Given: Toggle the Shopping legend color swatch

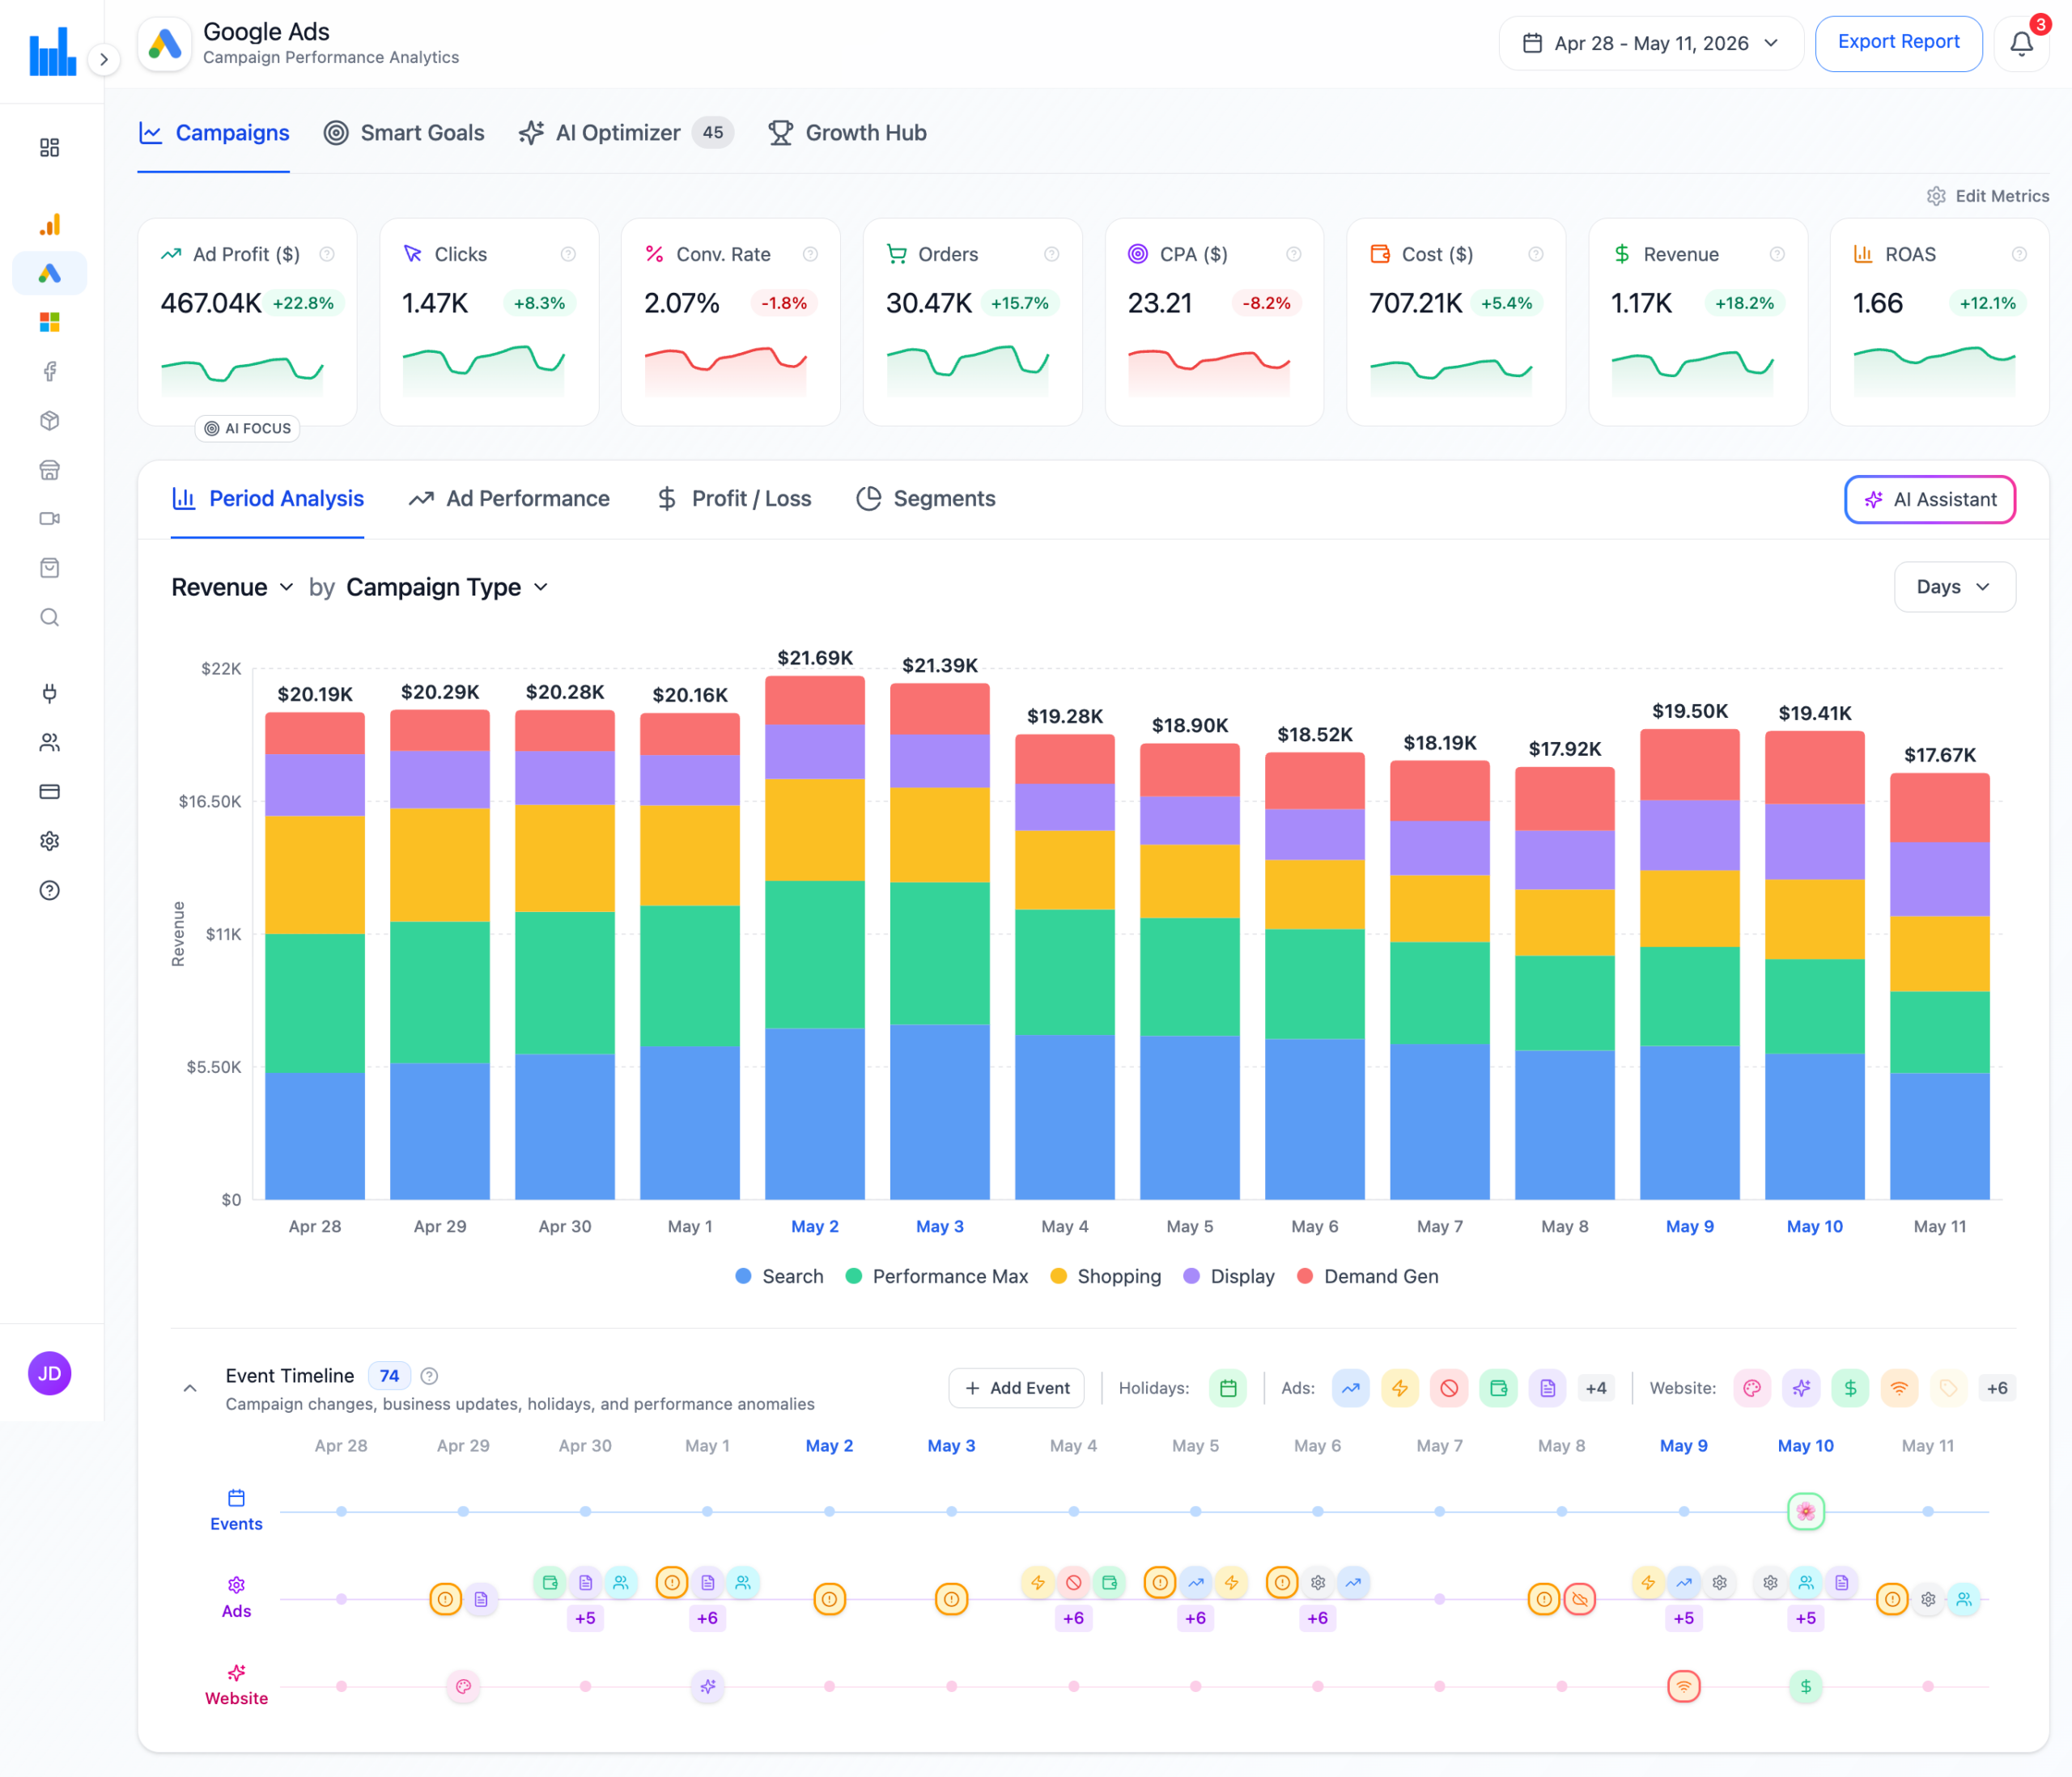Looking at the screenshot, I should point(1059,1276).
